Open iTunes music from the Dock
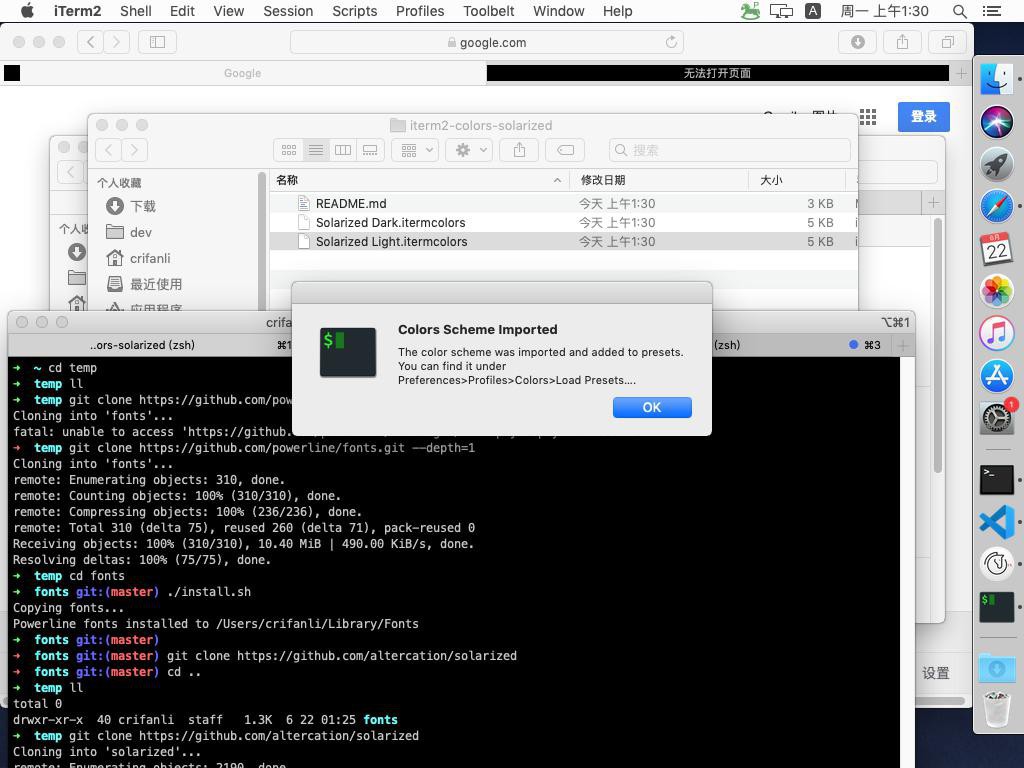The height and width of the screenshot is (768, 1024). coord(997,333)
